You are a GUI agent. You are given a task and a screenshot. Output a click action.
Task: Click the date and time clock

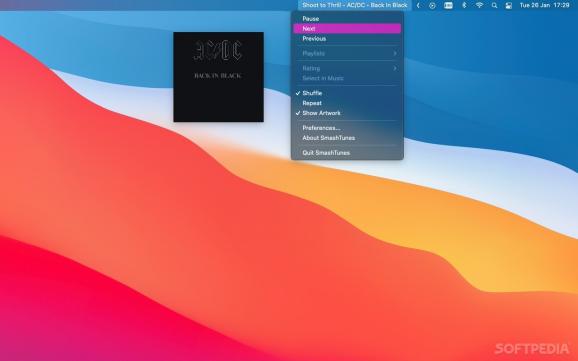tap(544, 5)
